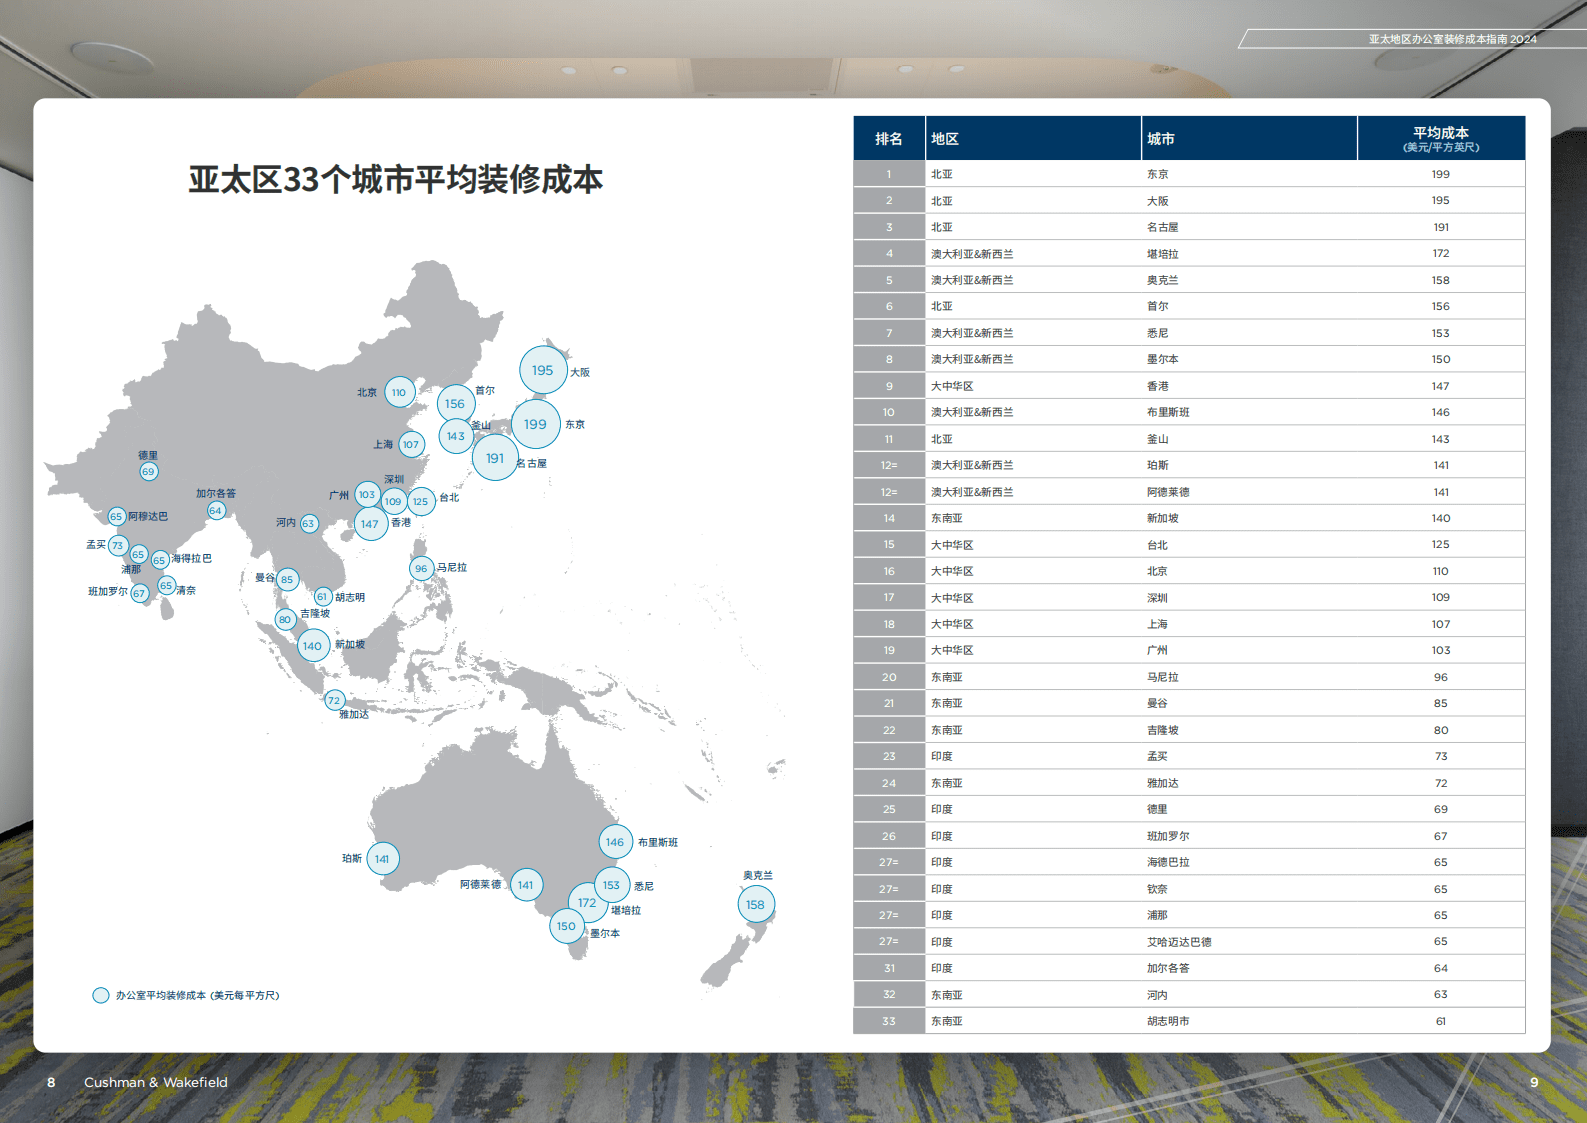Click the 排名 column header
Image resolution: width=1587 pixels, height=1123 pixels.
[x=888, y=139]
